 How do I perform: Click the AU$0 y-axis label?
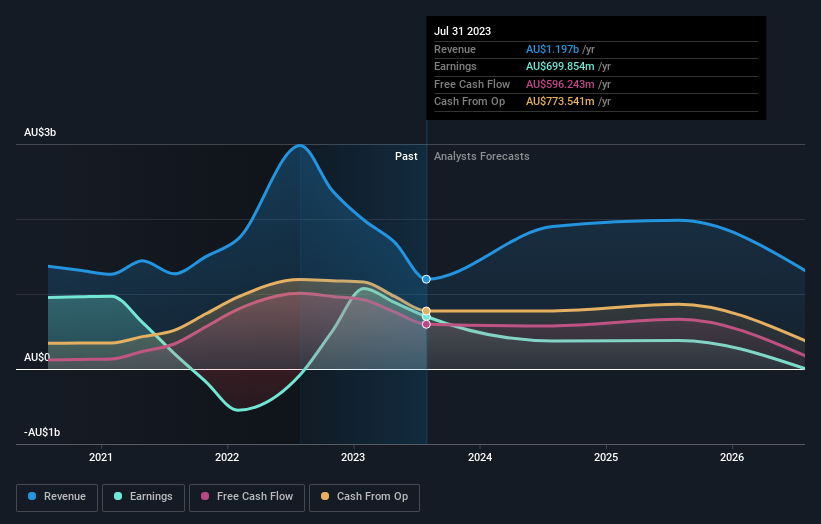37,357
